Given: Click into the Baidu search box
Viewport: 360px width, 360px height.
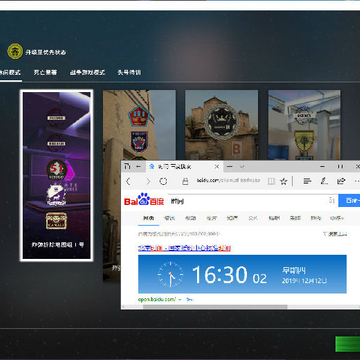Looking at the screenshot, I should (248, 201).
